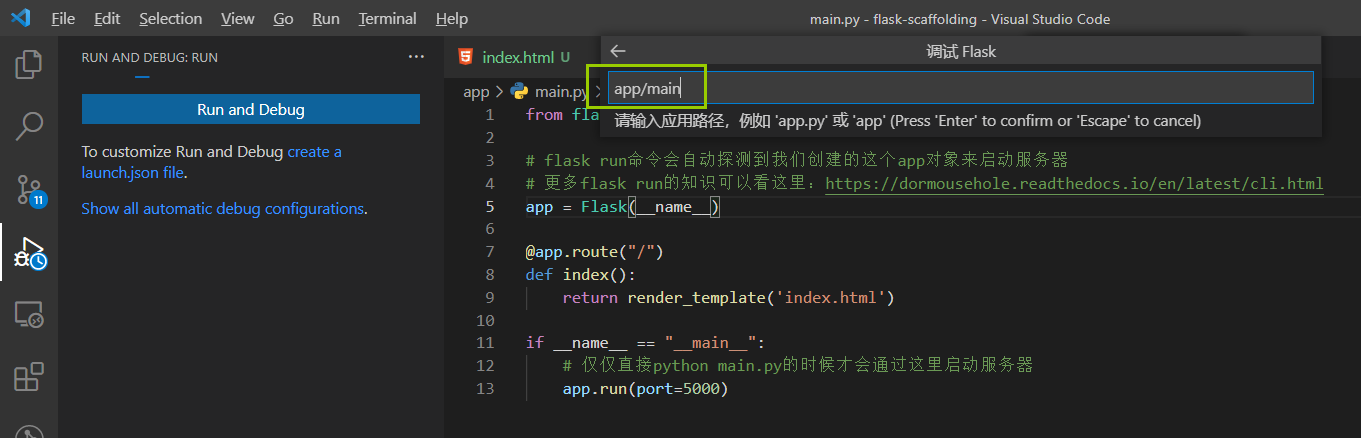Open the View menu
The width and height of the screenshot is (1361, 438).
tap(238, 18)
